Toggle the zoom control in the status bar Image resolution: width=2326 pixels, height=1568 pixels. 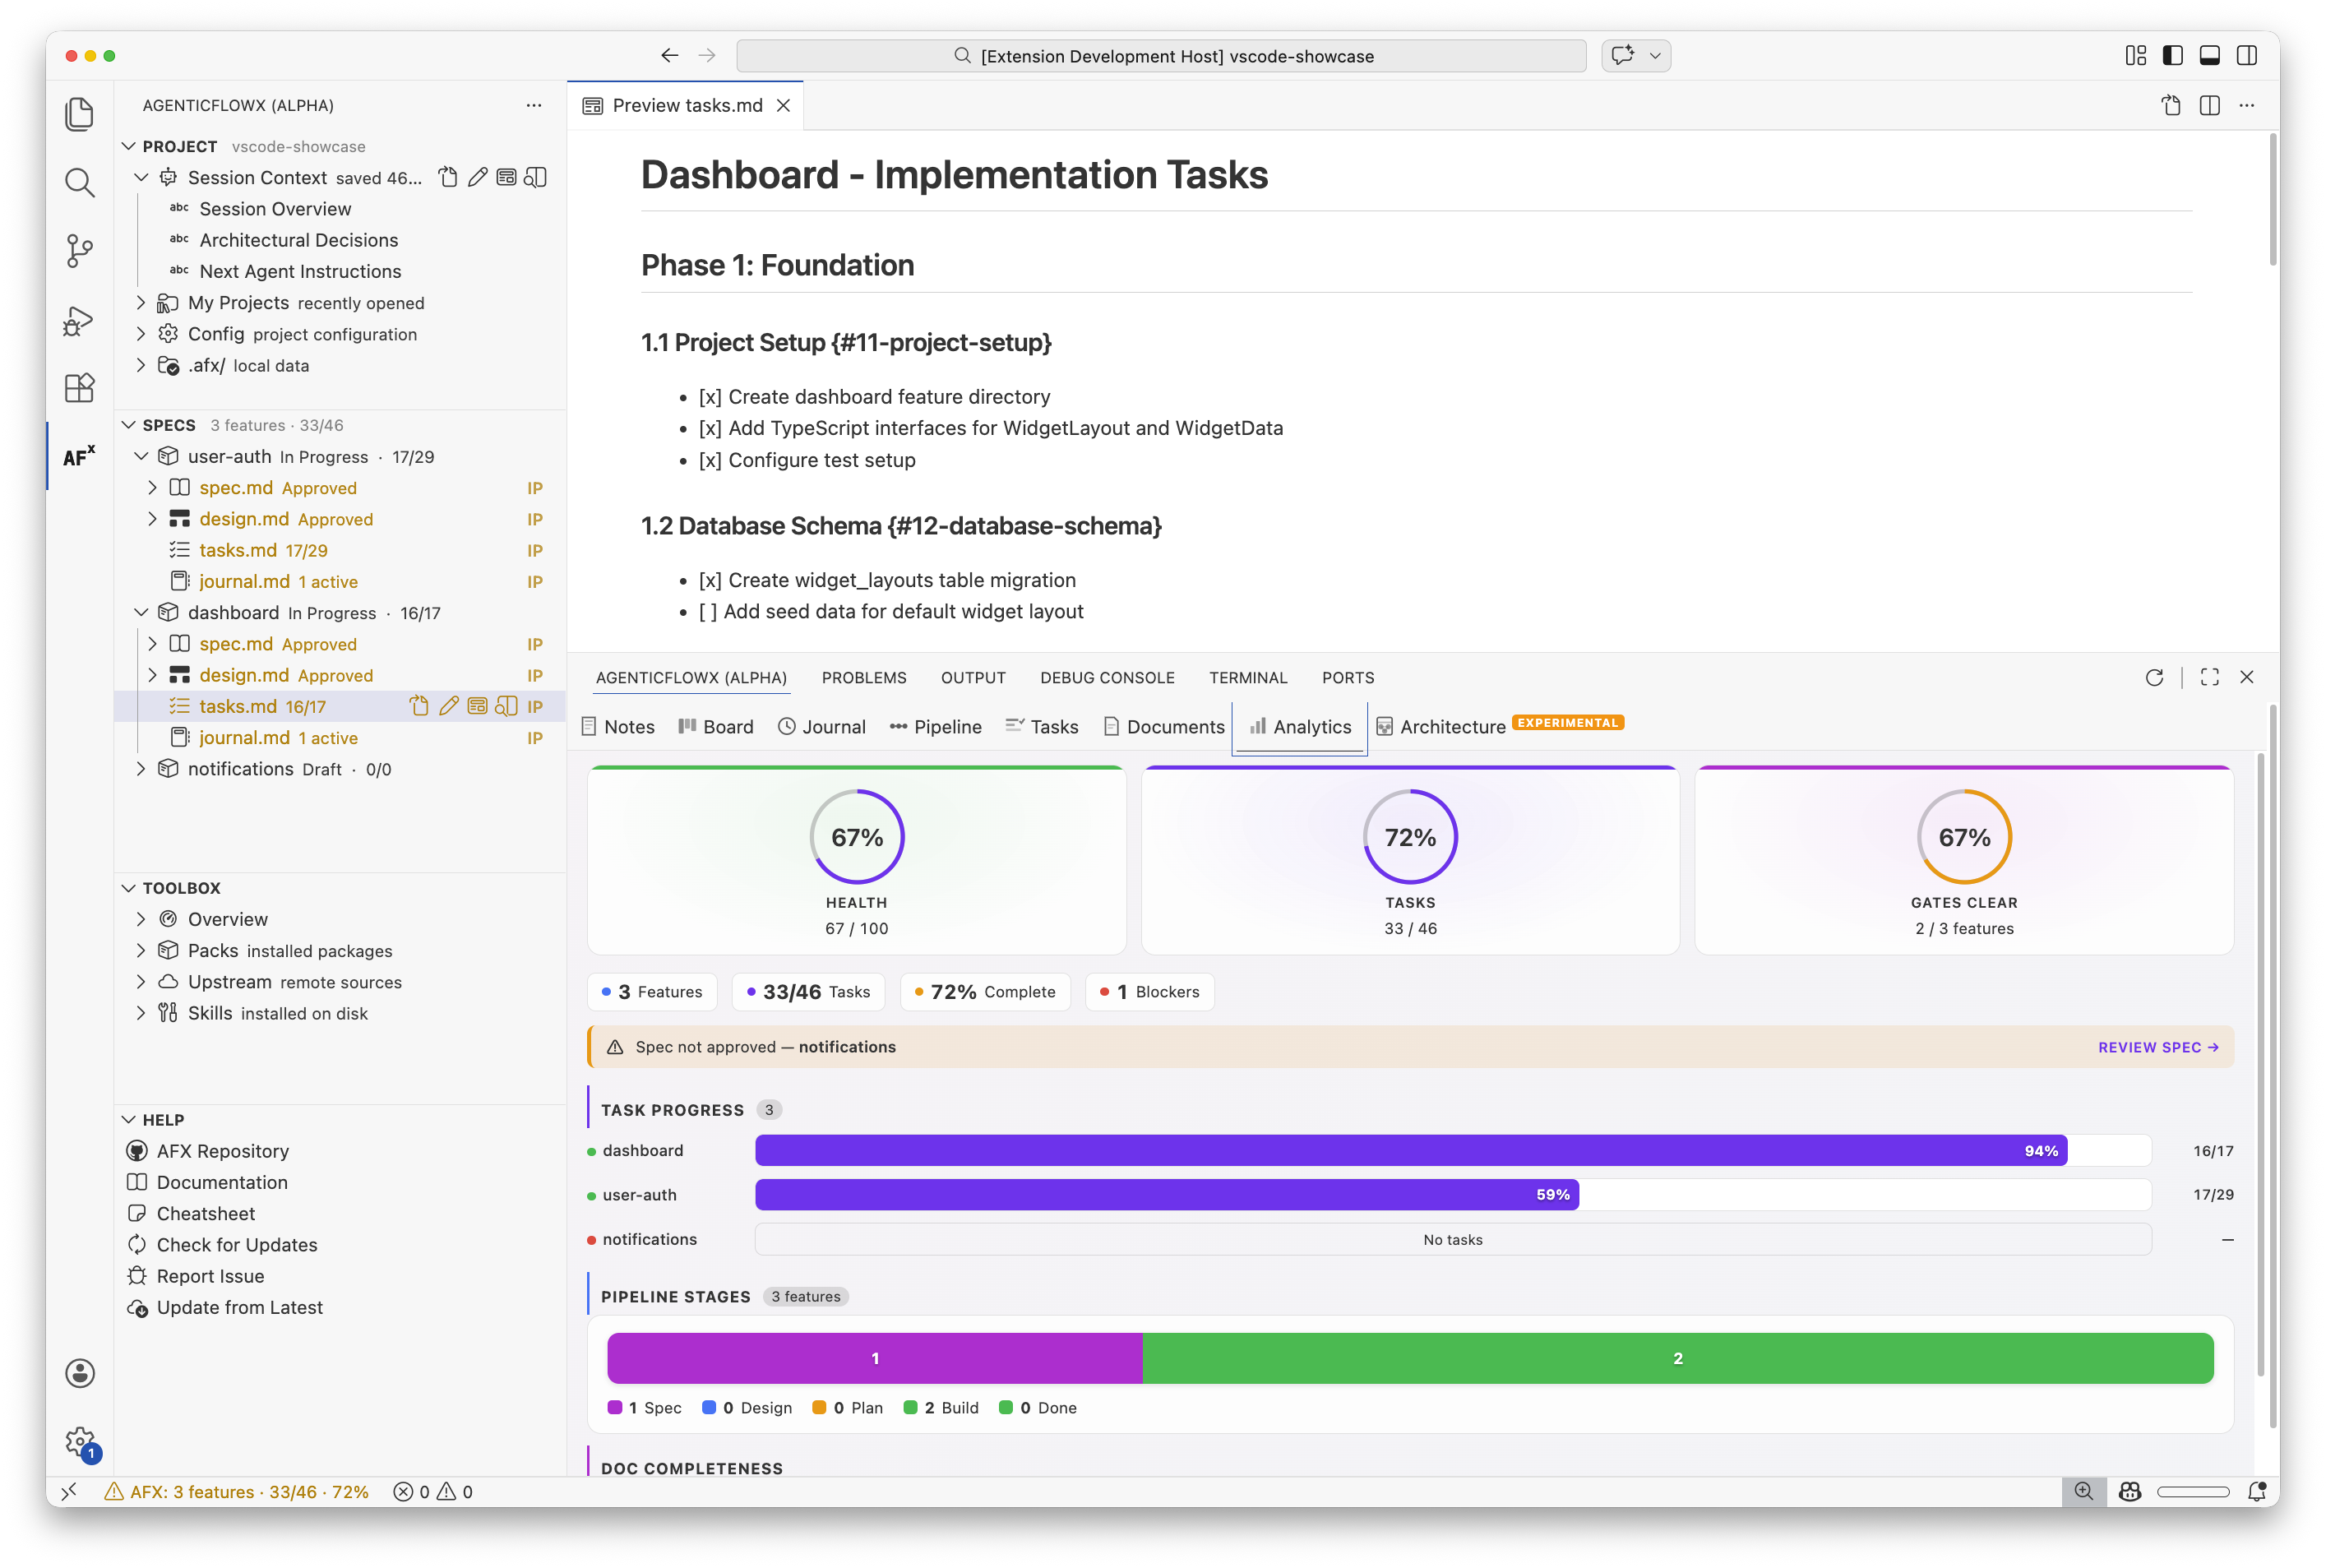pyautogui.click(x=2085, y=1491)
